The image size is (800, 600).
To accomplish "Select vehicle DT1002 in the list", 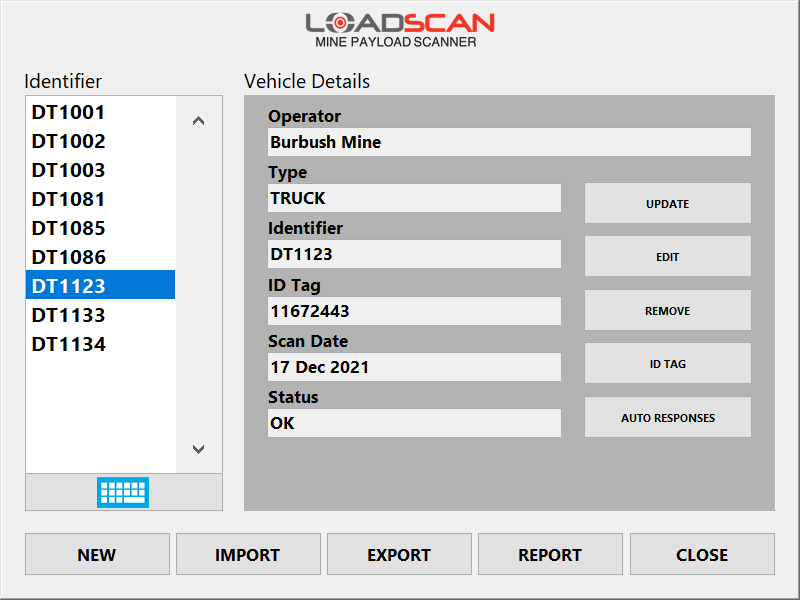I will click(x=101, y=141).
